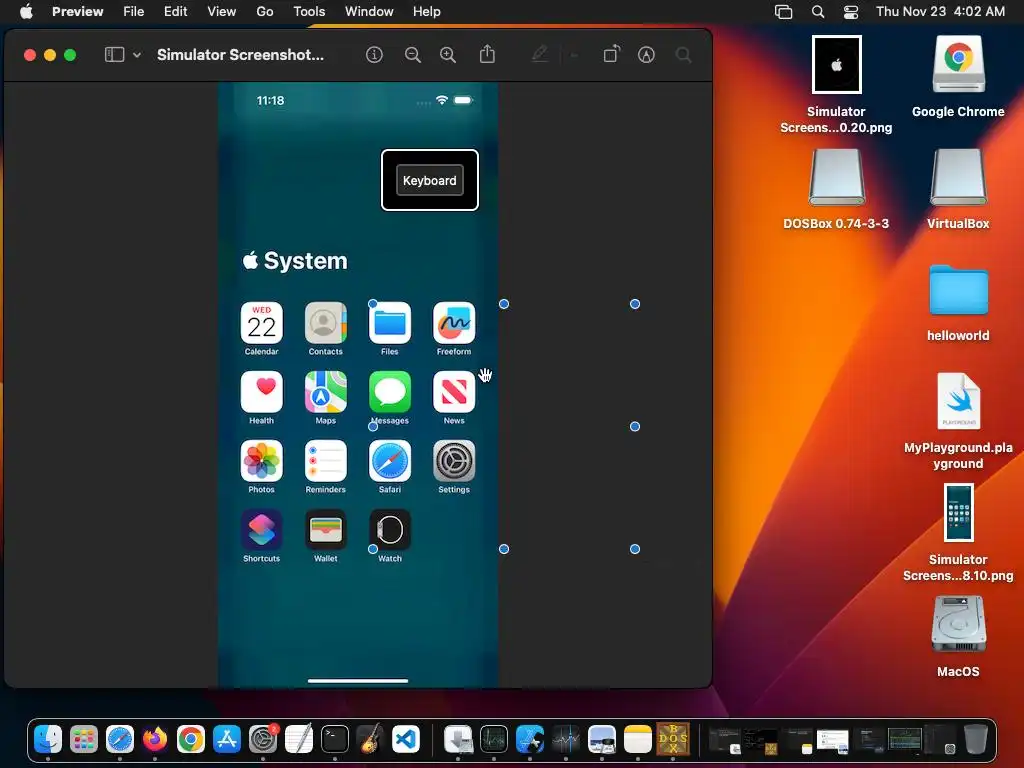Select the MacOS hard drive icon

click(958, 624)
